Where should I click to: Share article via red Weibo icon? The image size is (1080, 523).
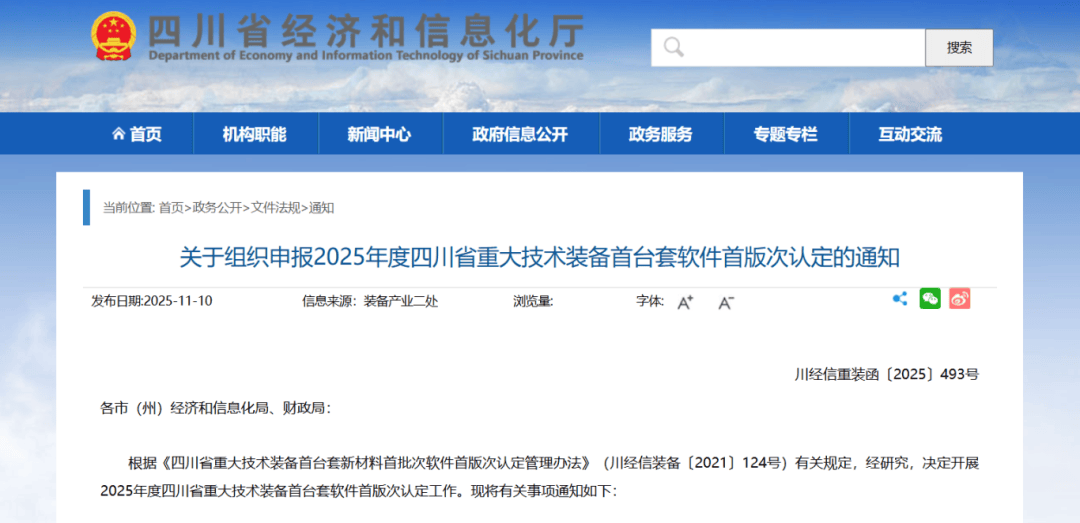coord(960,299)
